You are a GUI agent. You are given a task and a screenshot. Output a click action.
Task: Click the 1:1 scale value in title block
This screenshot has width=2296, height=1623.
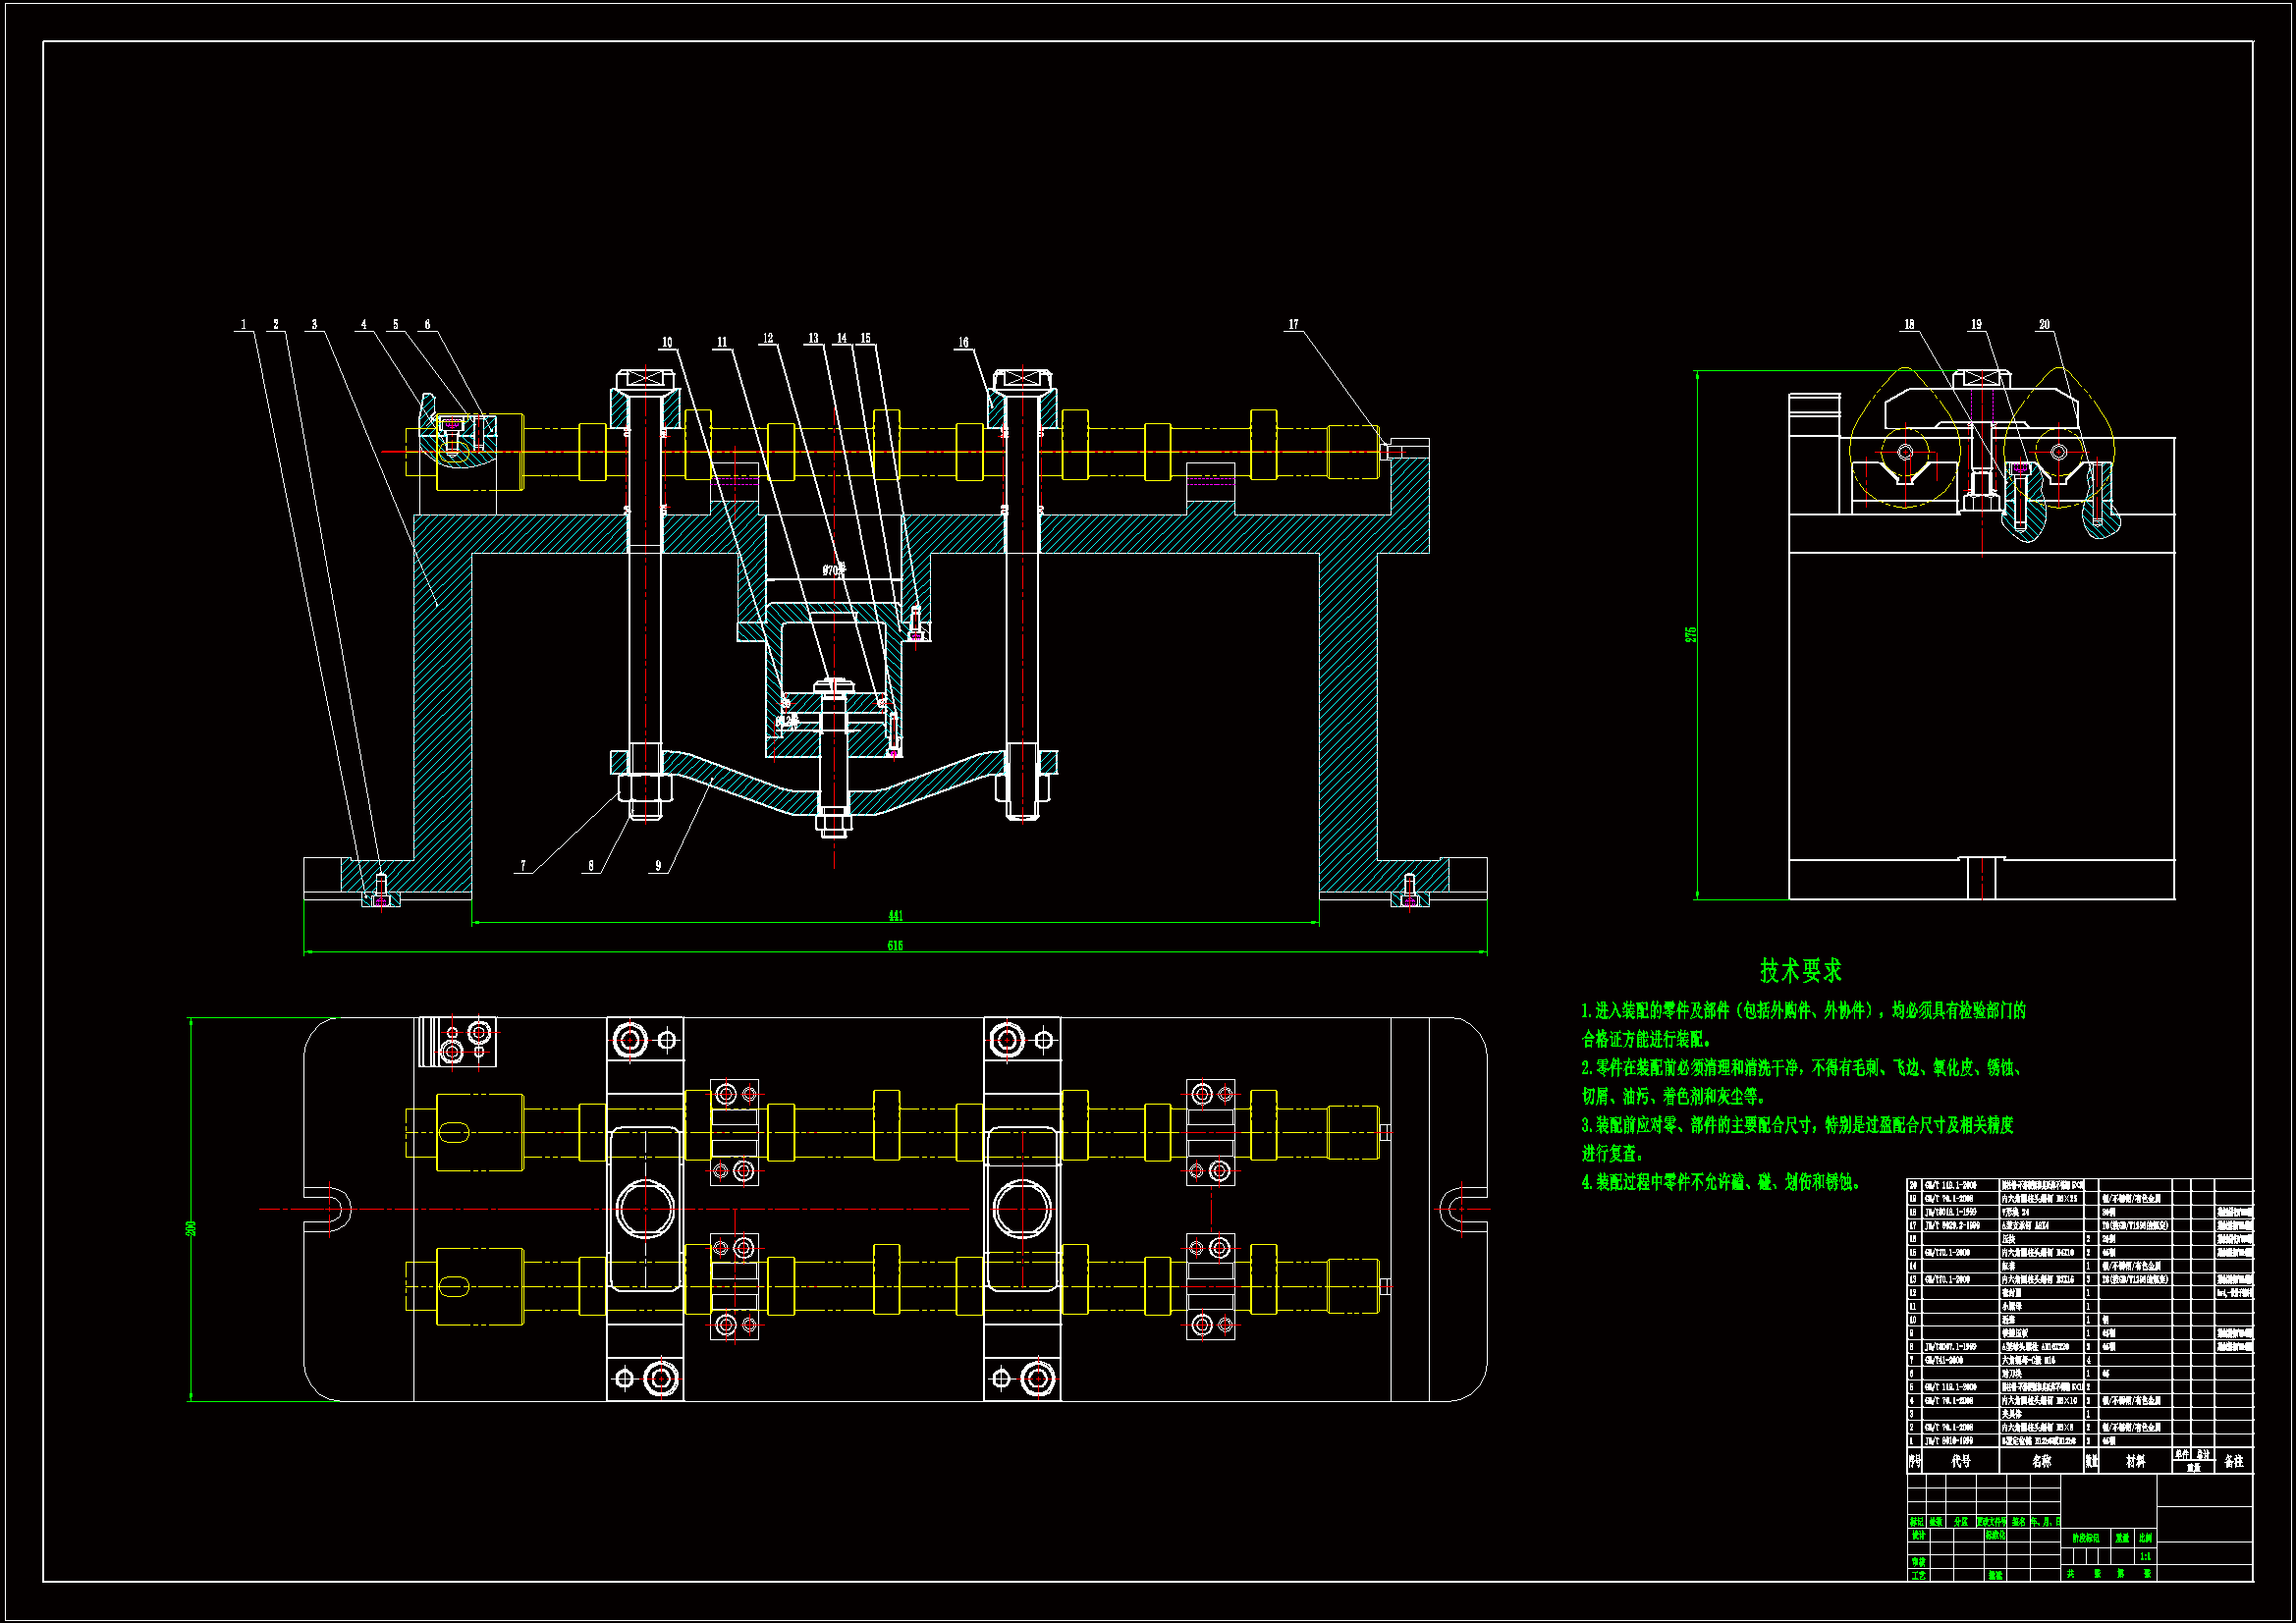tap(2145, 1556)
